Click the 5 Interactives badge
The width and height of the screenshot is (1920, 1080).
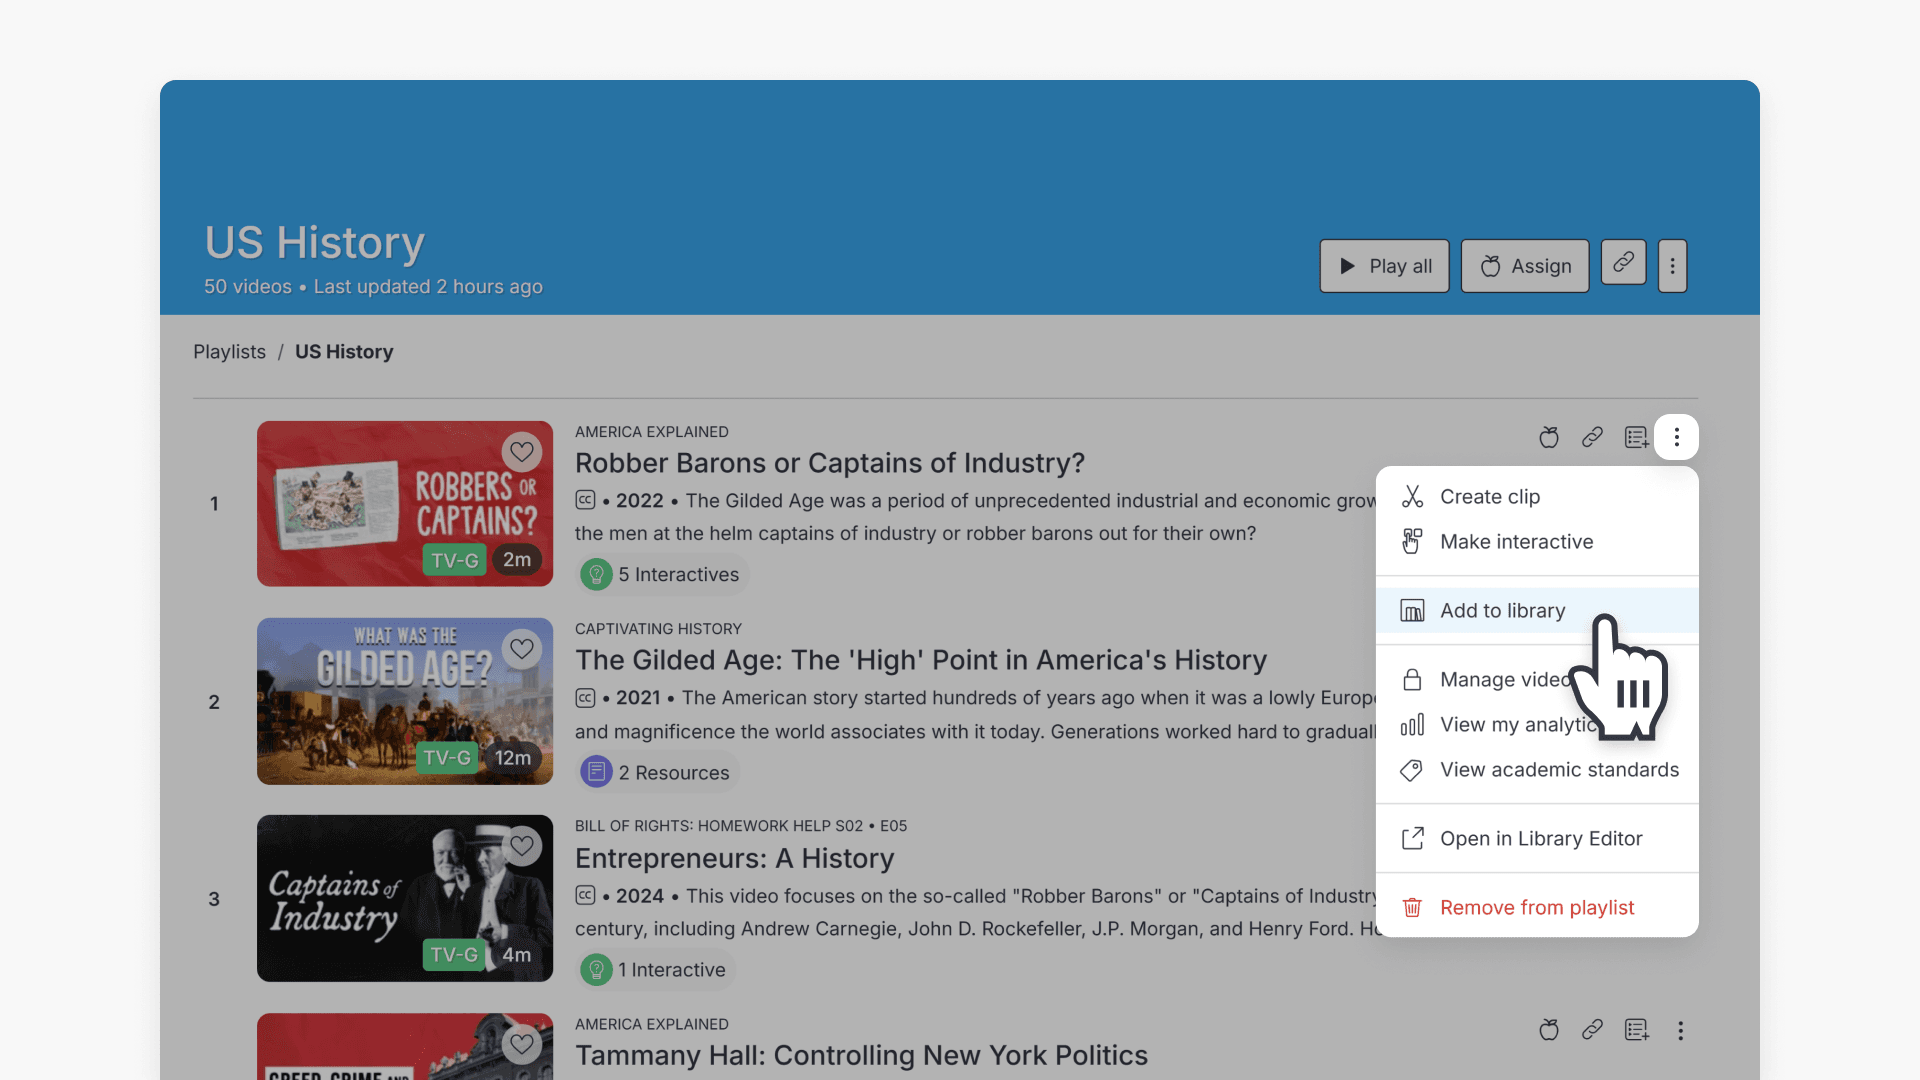coord(663,574)
